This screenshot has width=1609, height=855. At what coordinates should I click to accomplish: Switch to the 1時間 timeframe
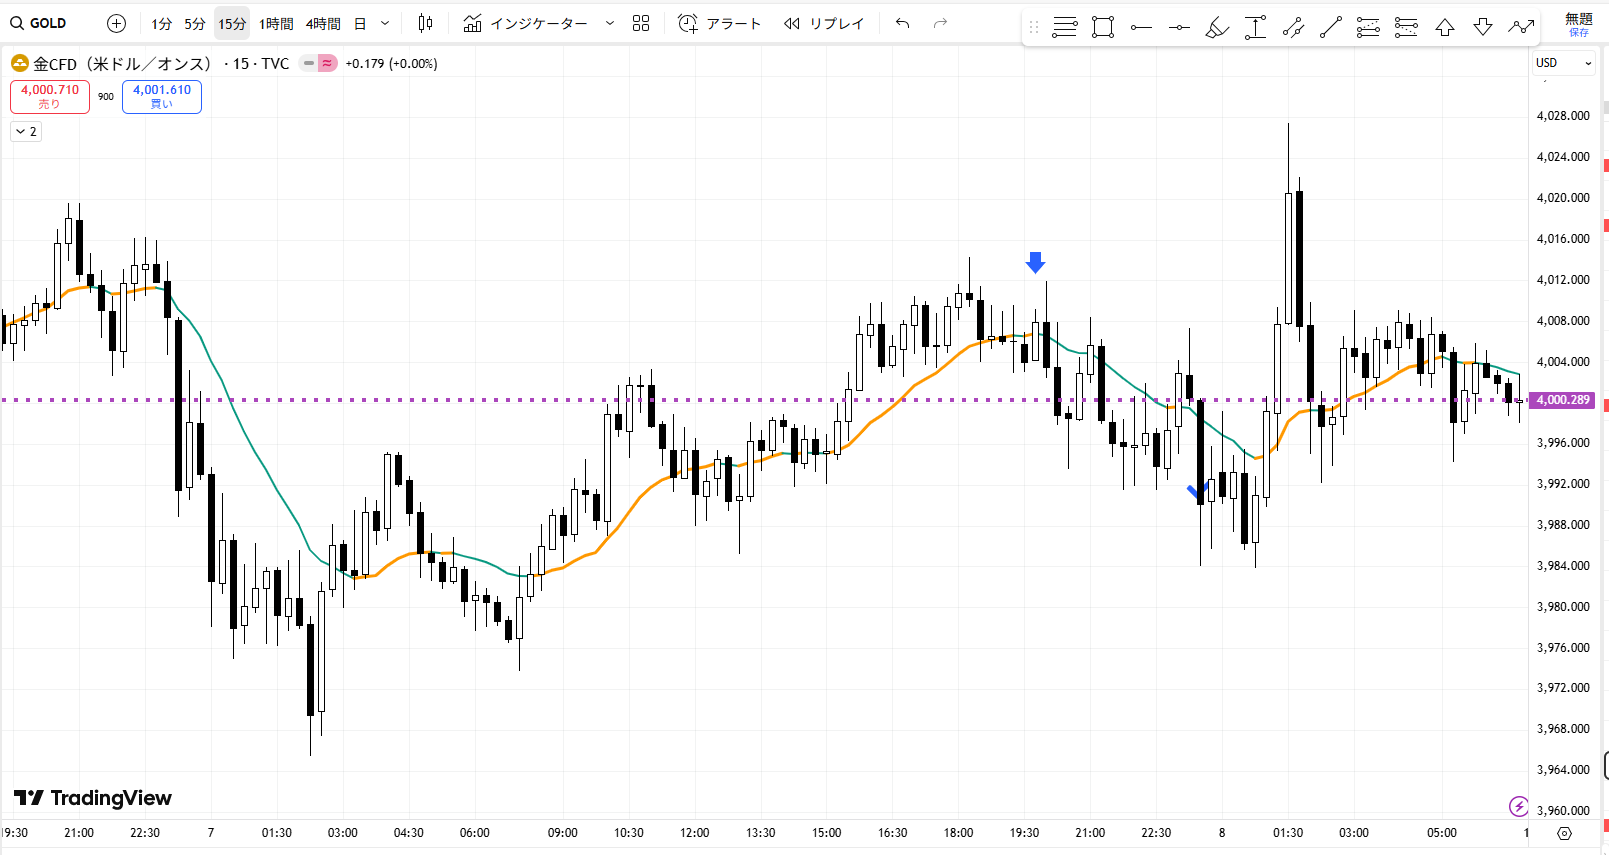(276, 23)
